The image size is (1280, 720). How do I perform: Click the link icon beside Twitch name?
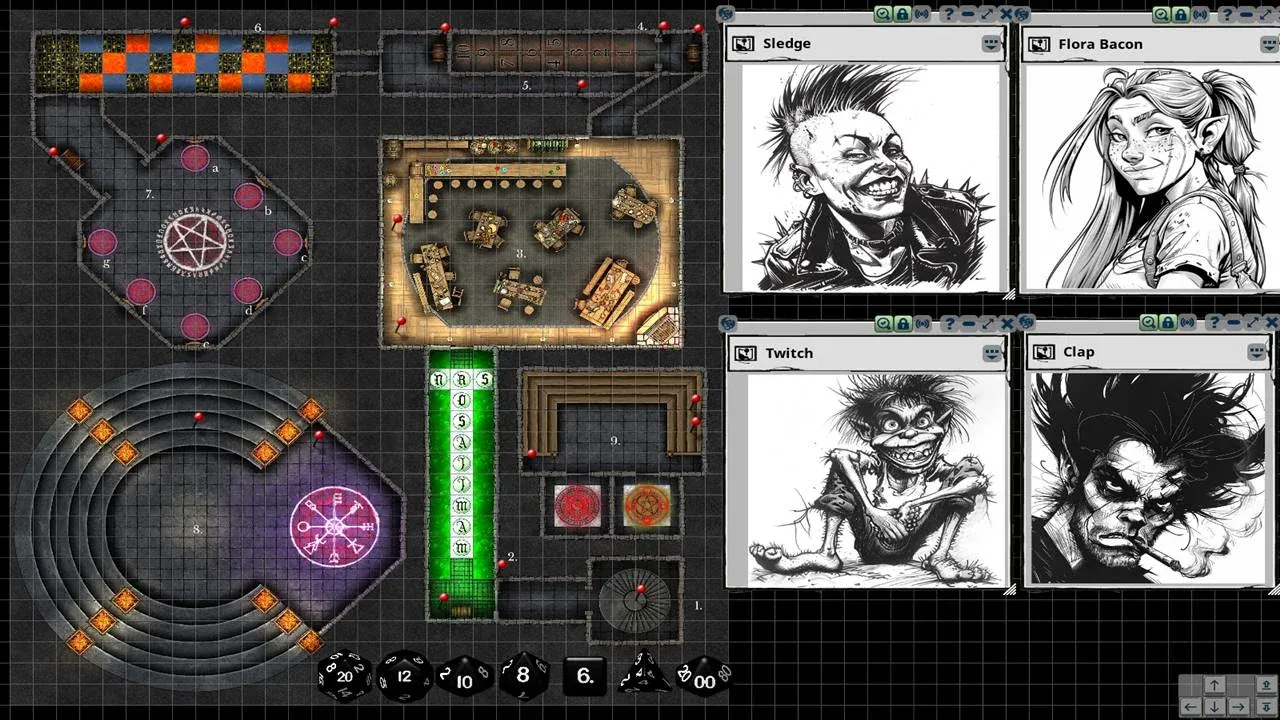[745, 353]
